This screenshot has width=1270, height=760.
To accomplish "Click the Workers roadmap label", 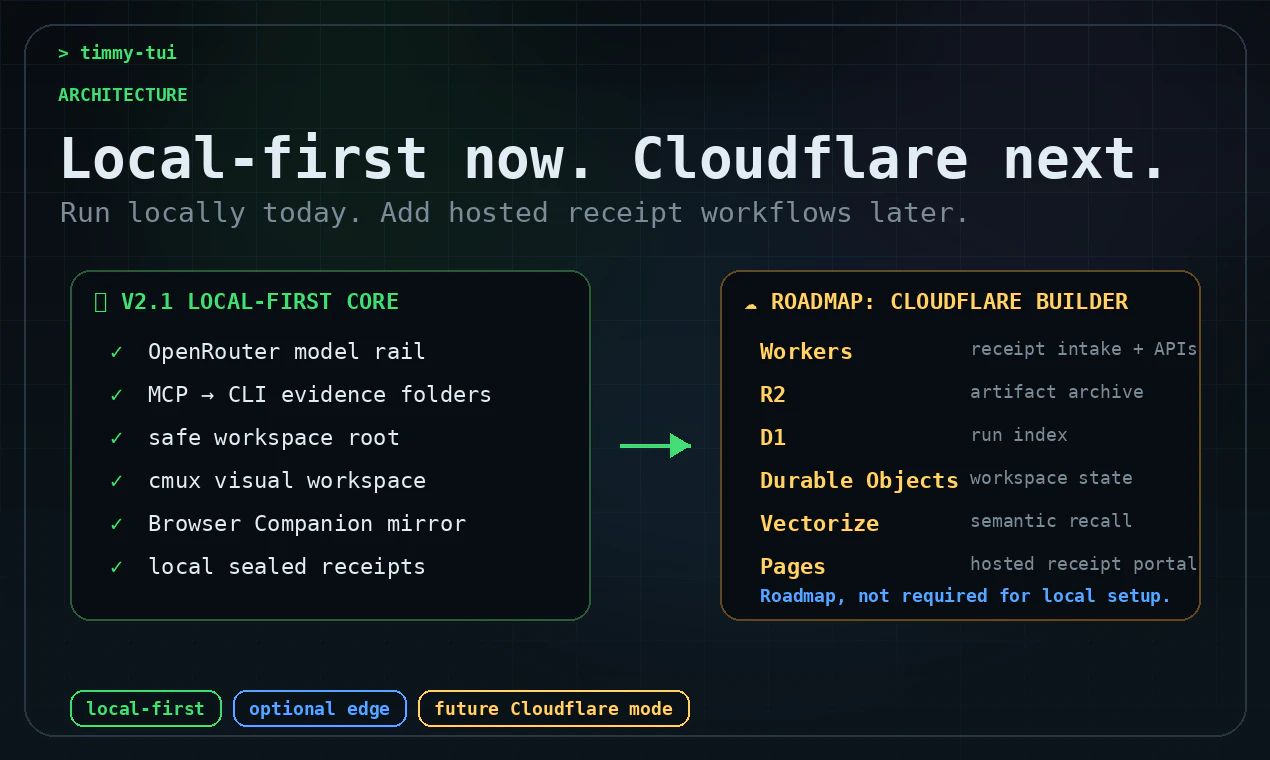I will pyautogui.click(x=806, y=352).
